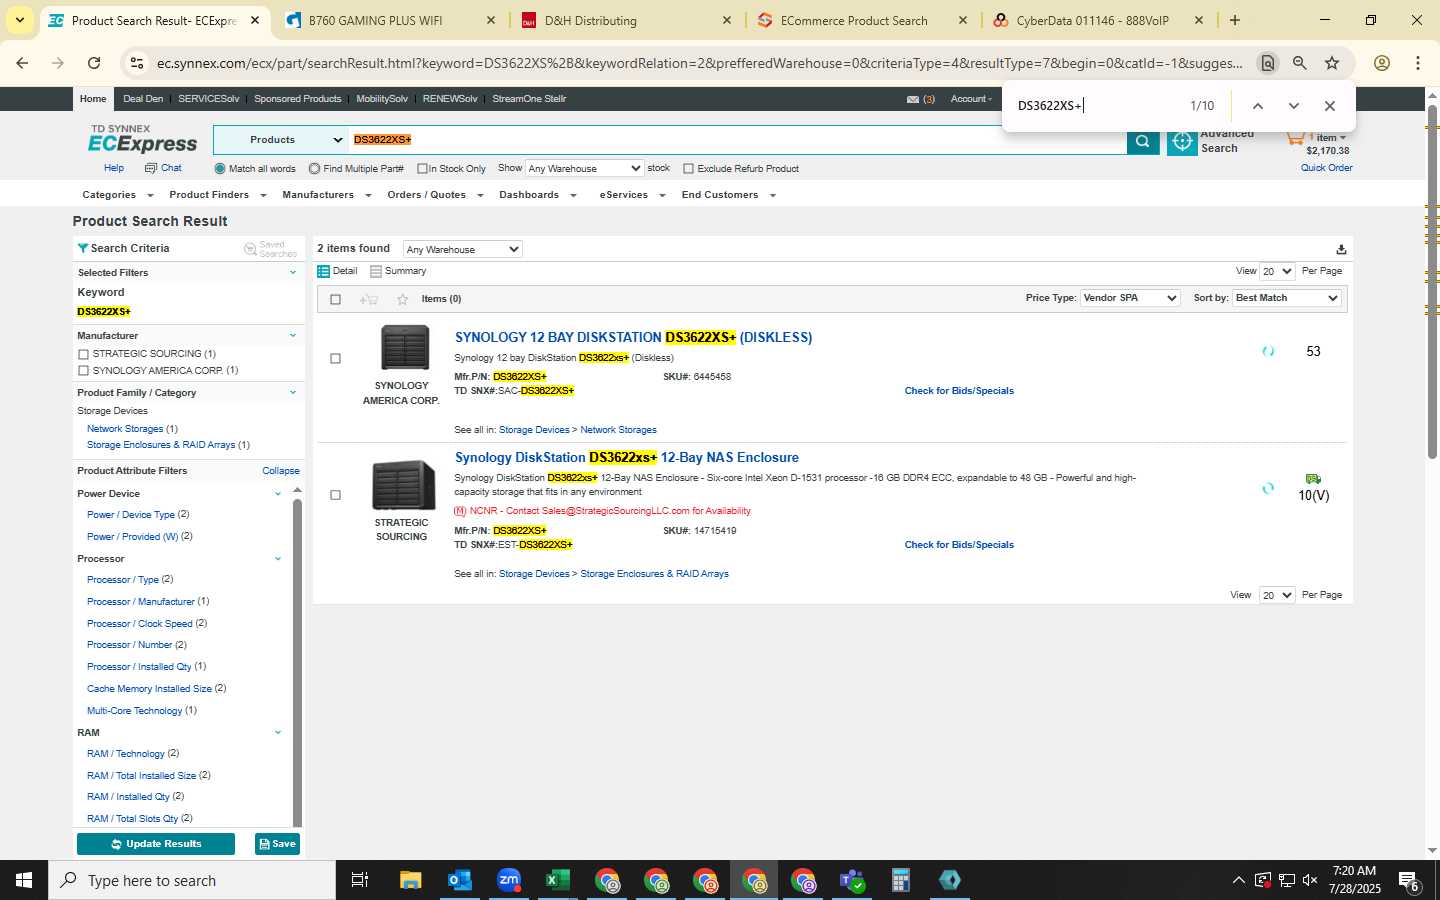This screenshot has height=900, width=1440.
Task: Click the teal search magnifier button
Action: coord(1142,141)
